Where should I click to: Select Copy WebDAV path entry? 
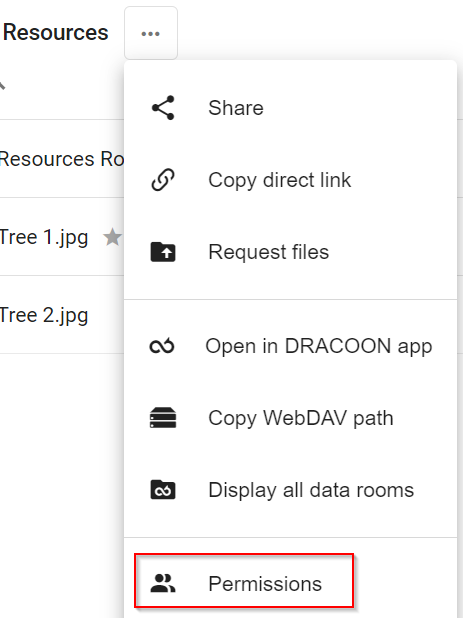tap(290, 418)
